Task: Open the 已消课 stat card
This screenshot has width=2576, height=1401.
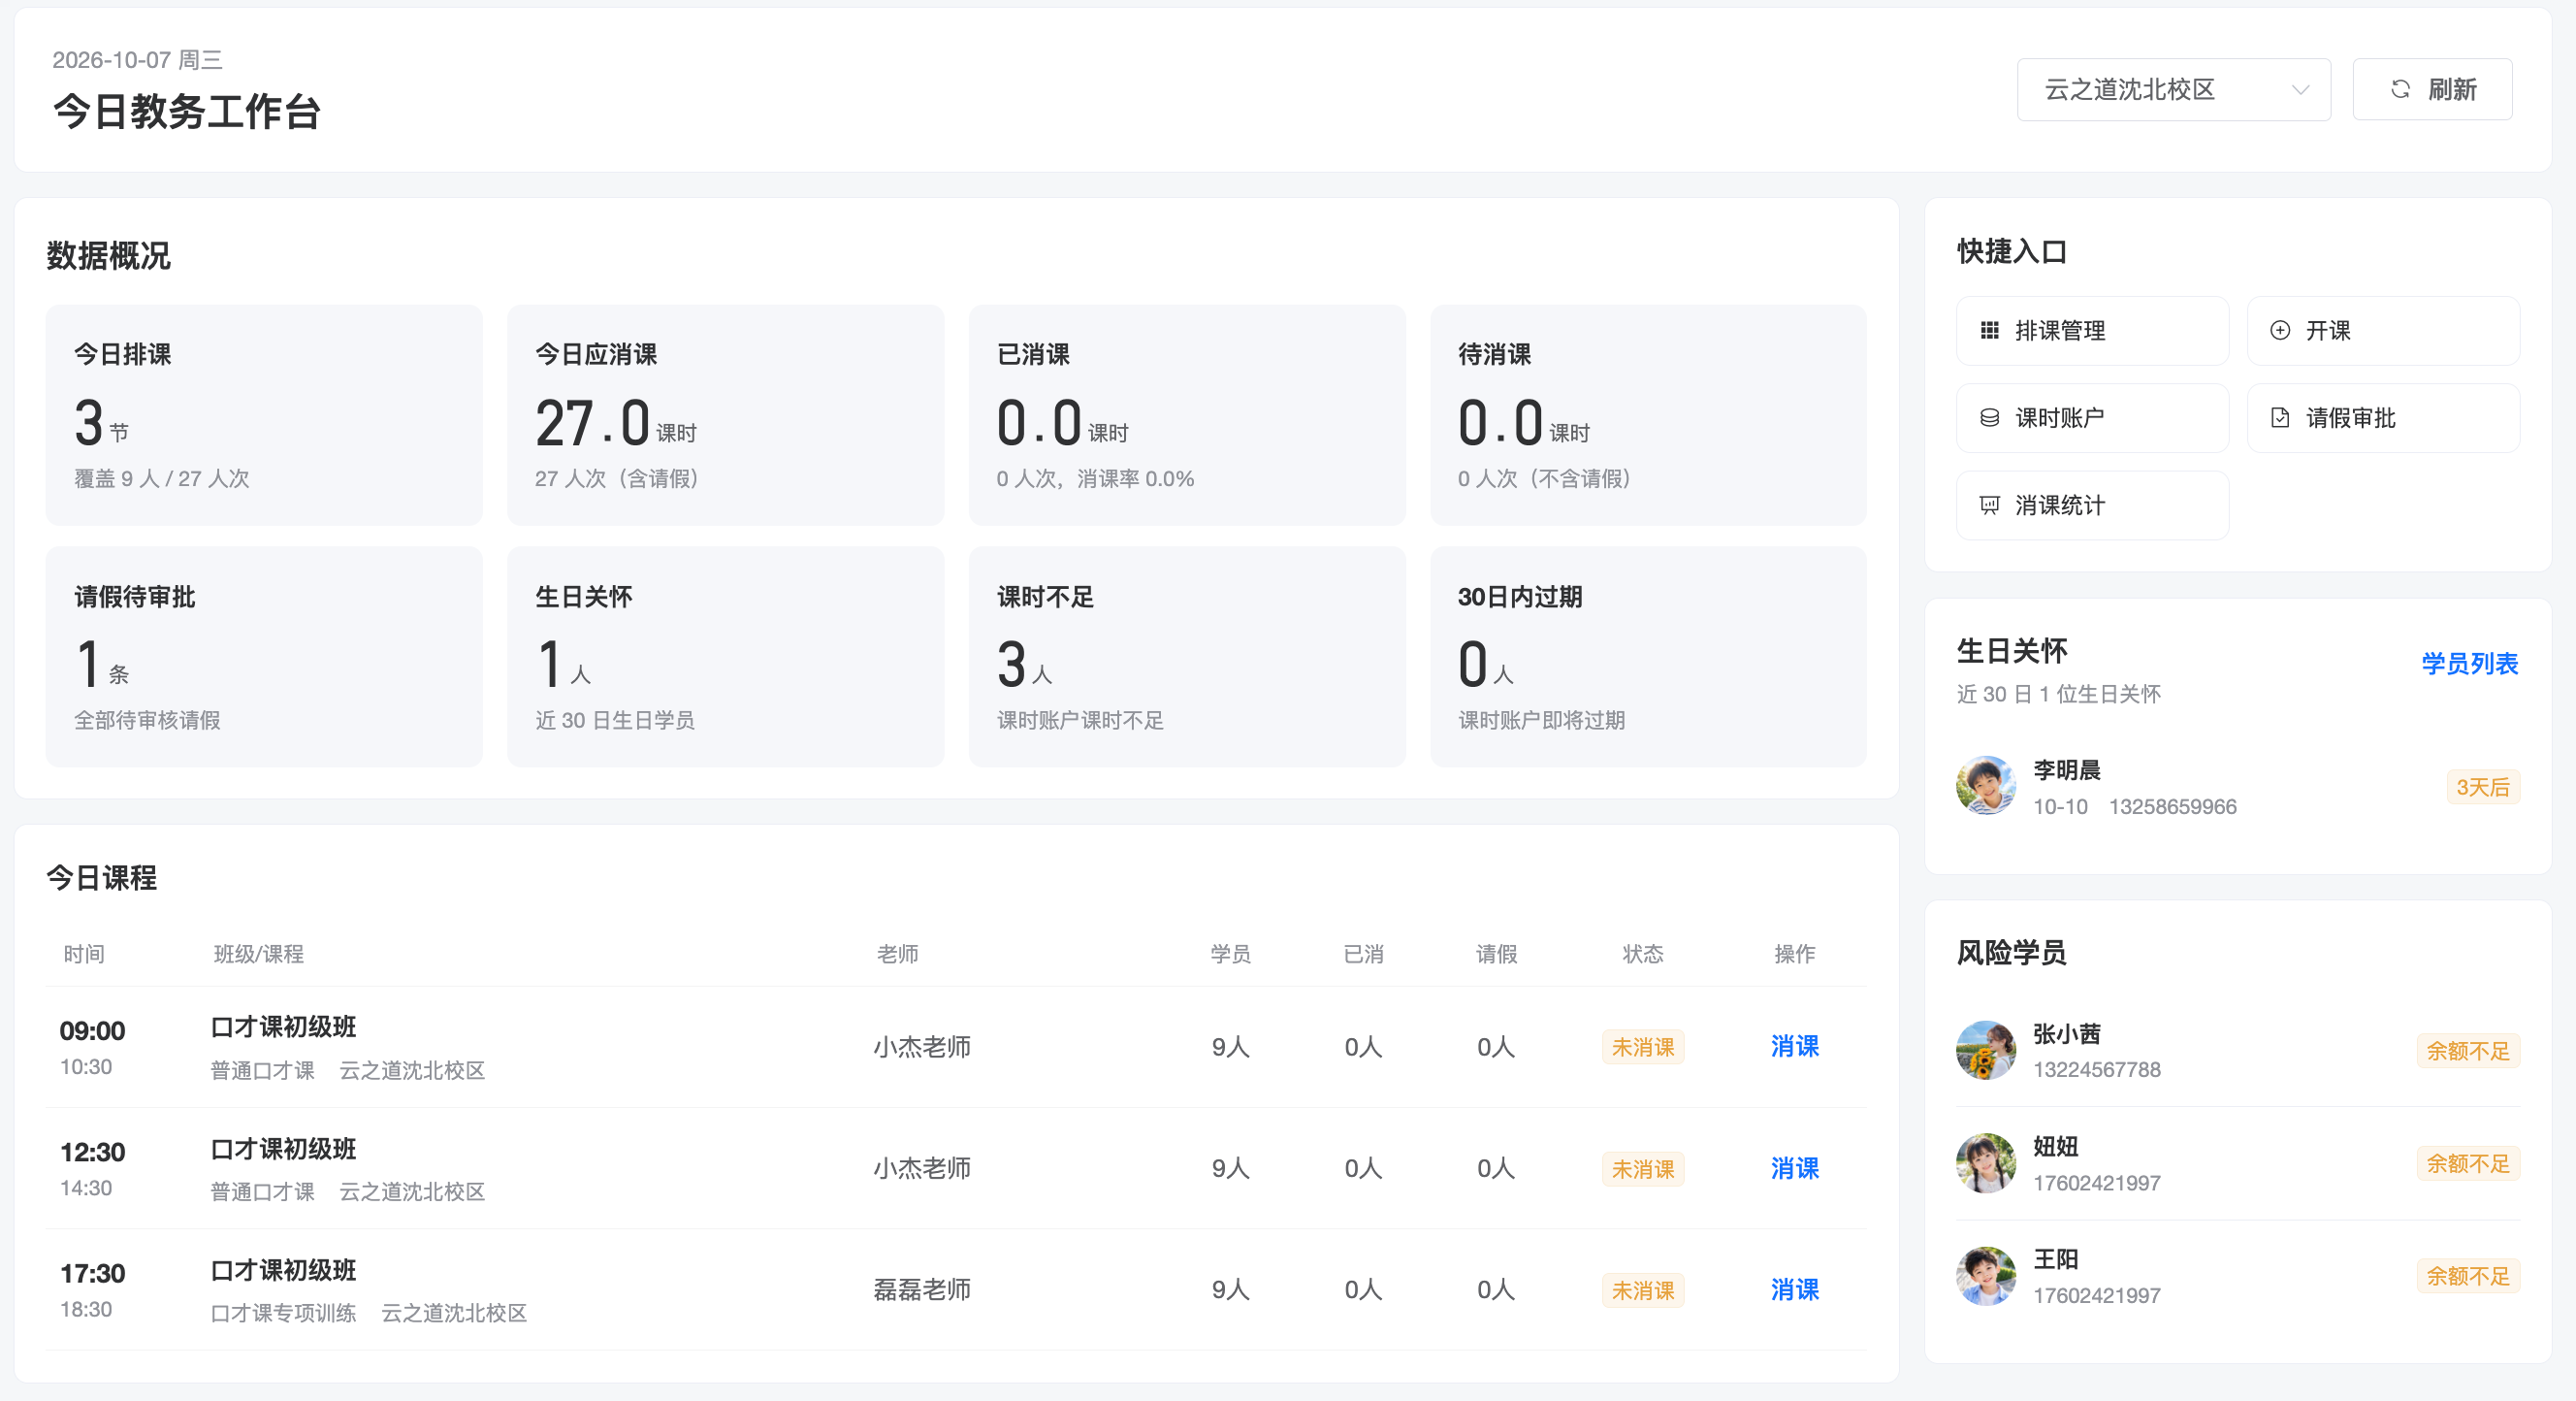Action: (1187, 415)
